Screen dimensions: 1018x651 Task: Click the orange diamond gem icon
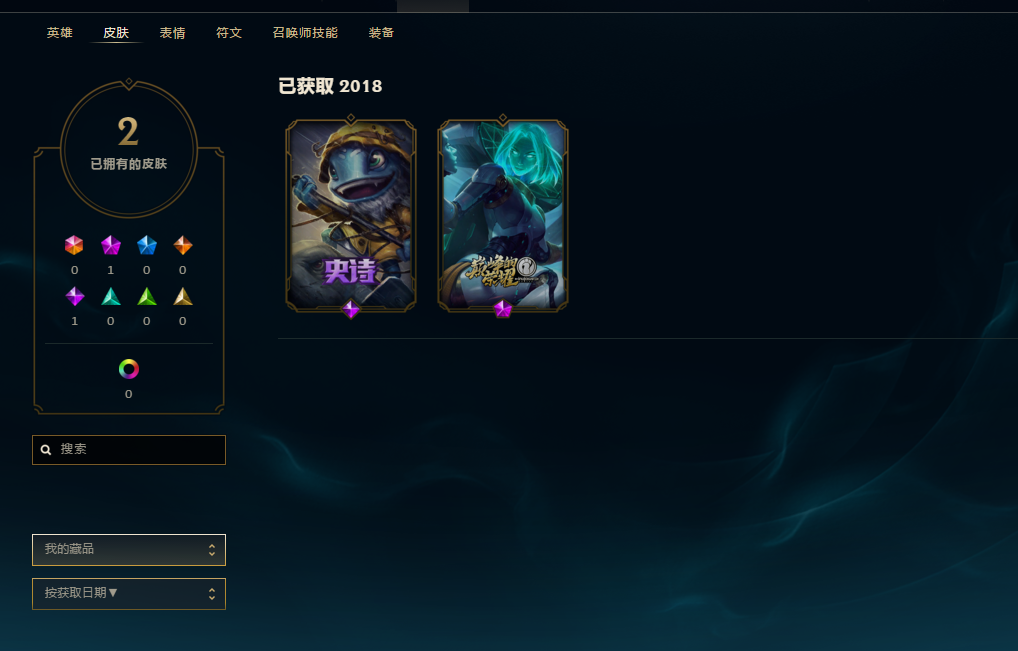coord(183,245)
